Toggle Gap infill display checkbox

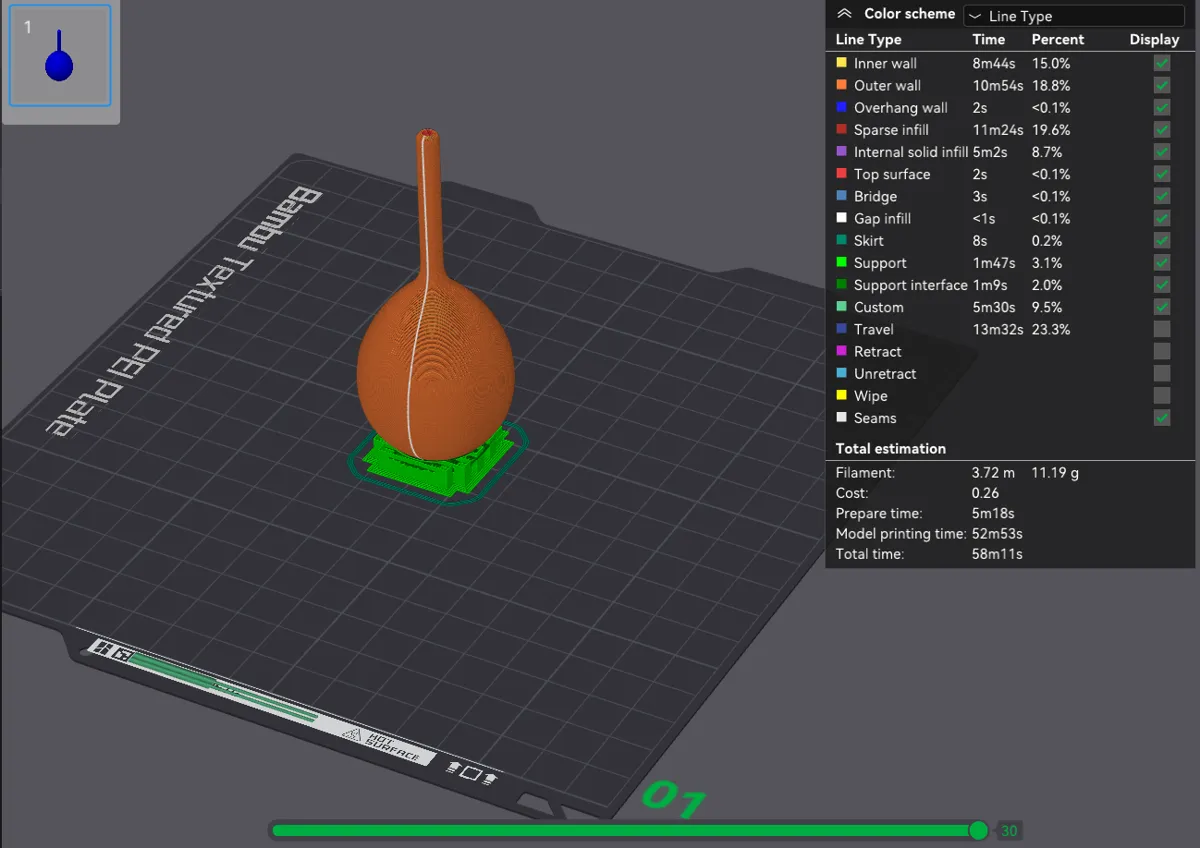1162,218
